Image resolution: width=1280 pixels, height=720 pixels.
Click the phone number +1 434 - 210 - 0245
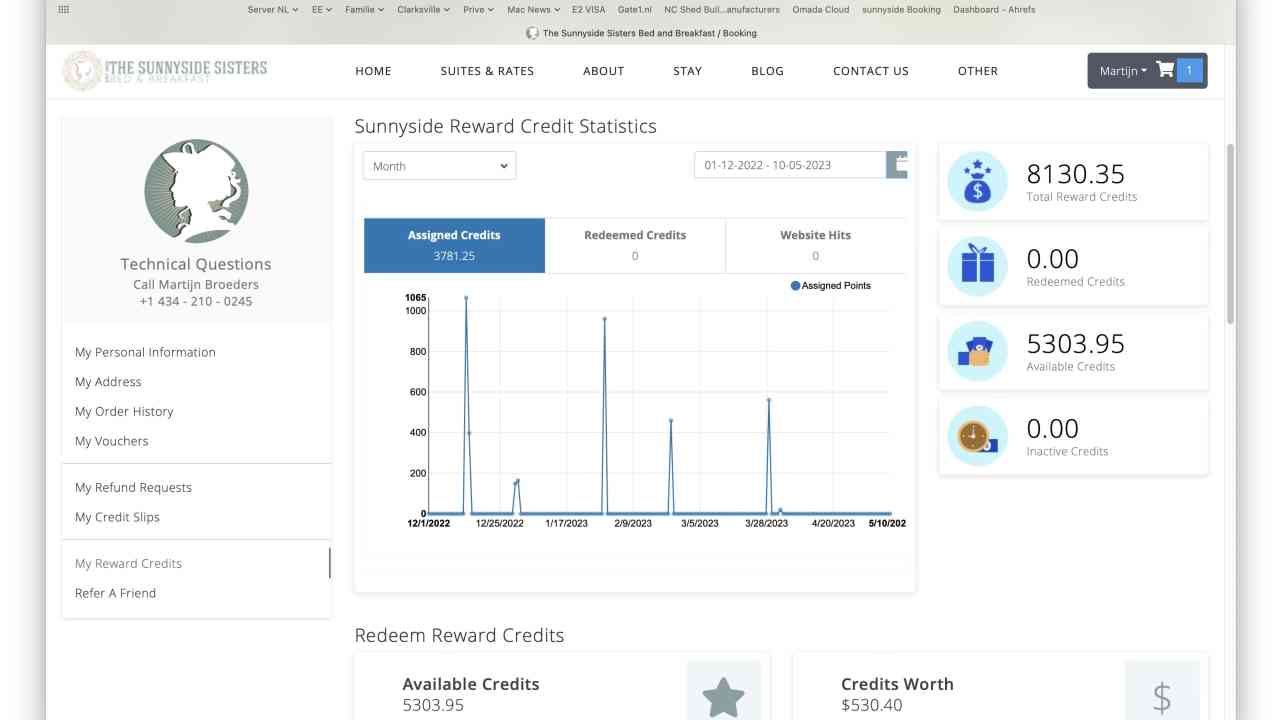click(196, 301)
